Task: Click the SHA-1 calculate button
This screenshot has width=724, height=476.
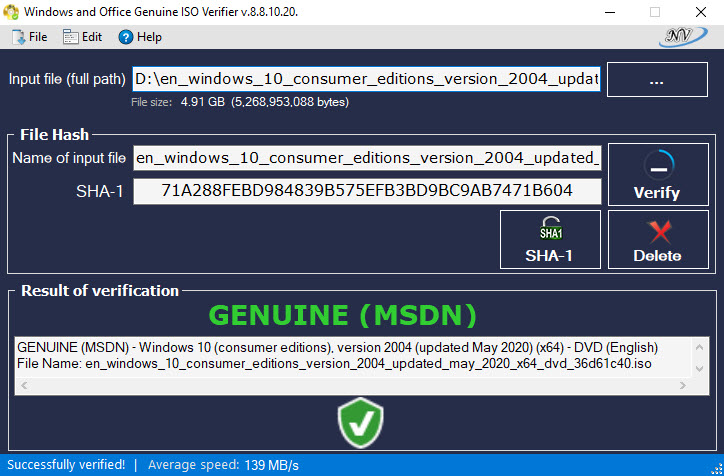Action: (x=550, y=239)
